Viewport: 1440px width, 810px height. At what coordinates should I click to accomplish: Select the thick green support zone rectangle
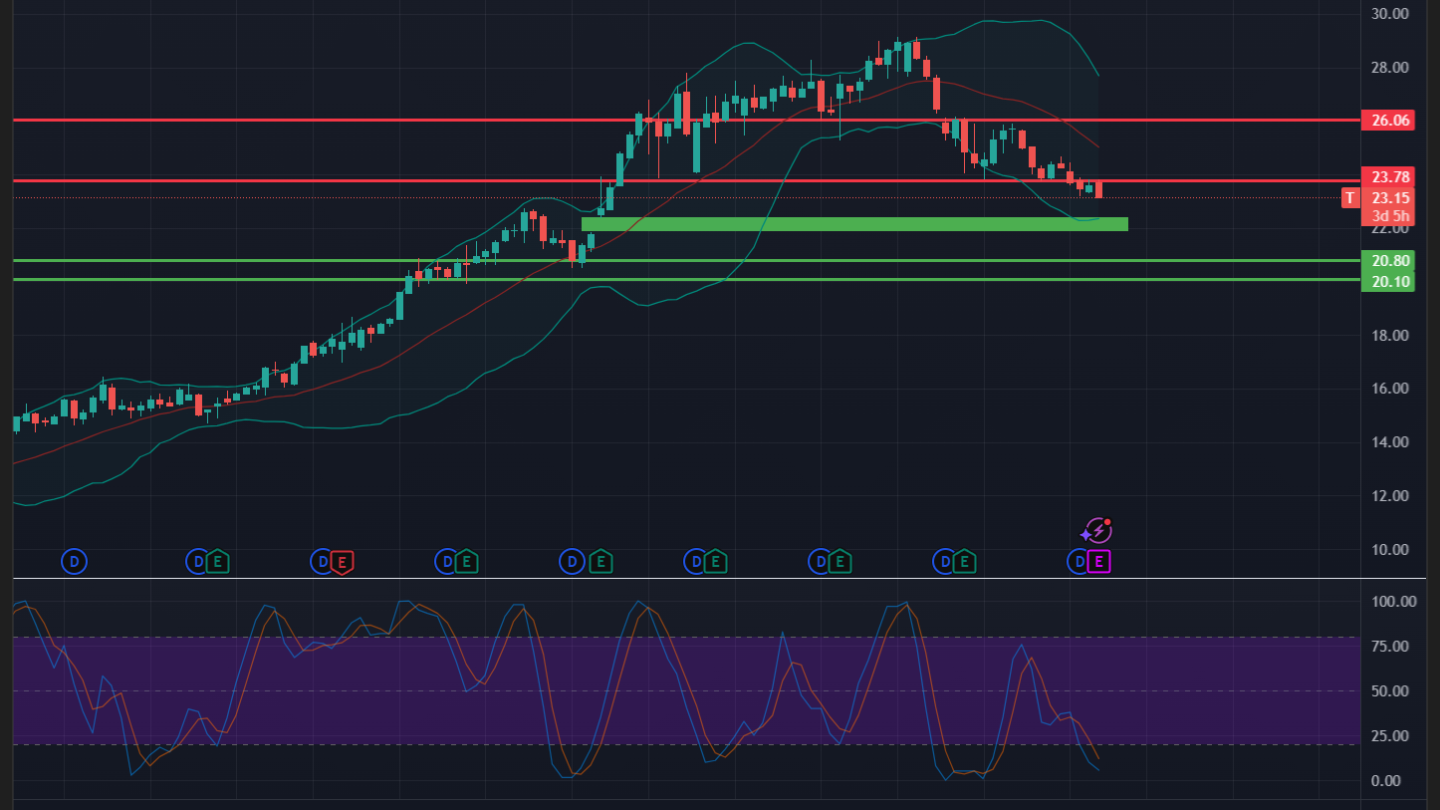854,224
